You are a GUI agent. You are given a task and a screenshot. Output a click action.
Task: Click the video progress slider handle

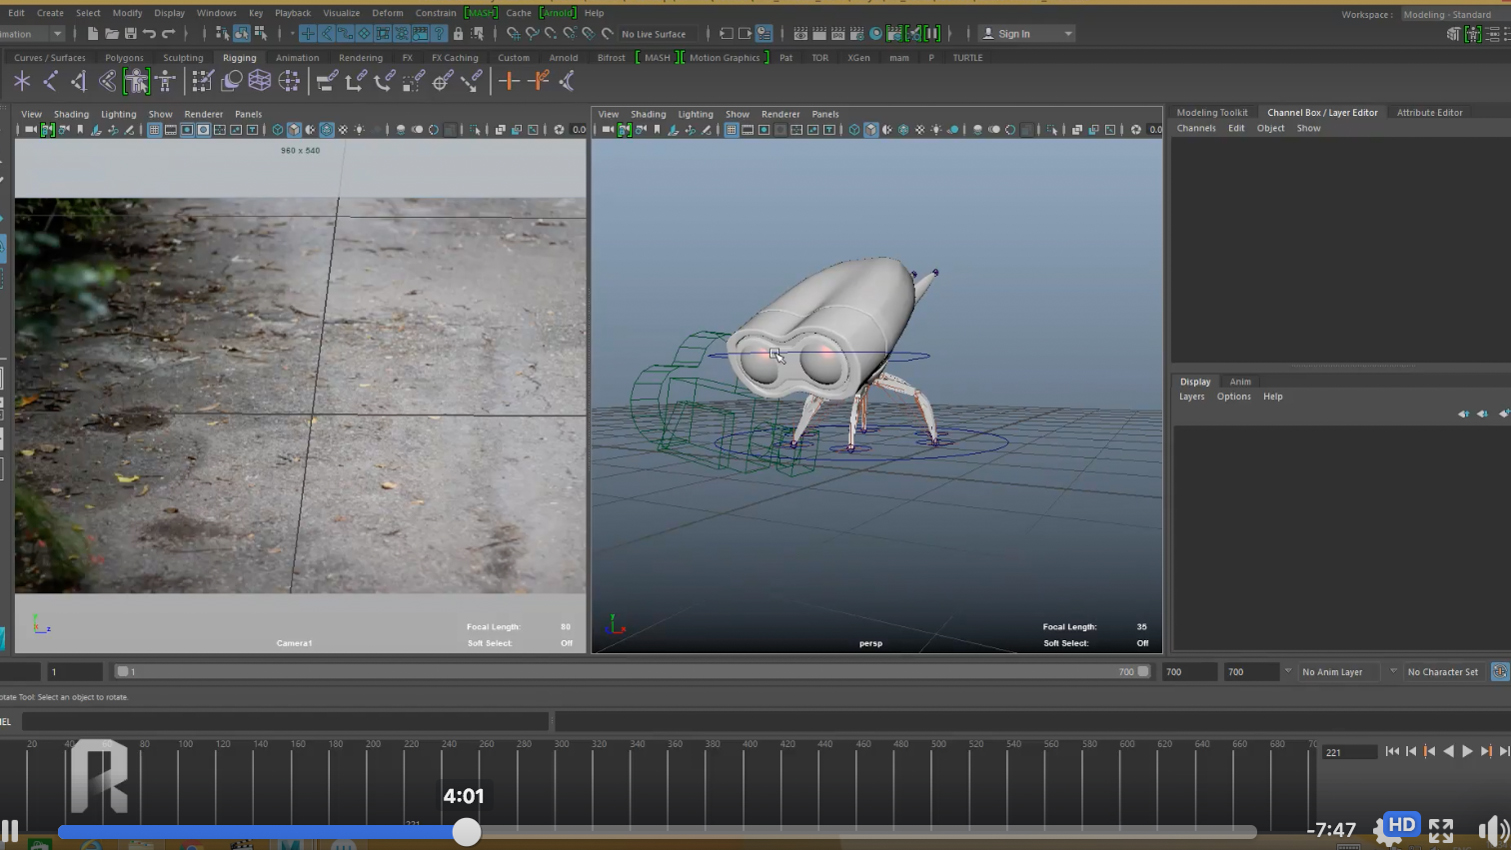[466, 832]
